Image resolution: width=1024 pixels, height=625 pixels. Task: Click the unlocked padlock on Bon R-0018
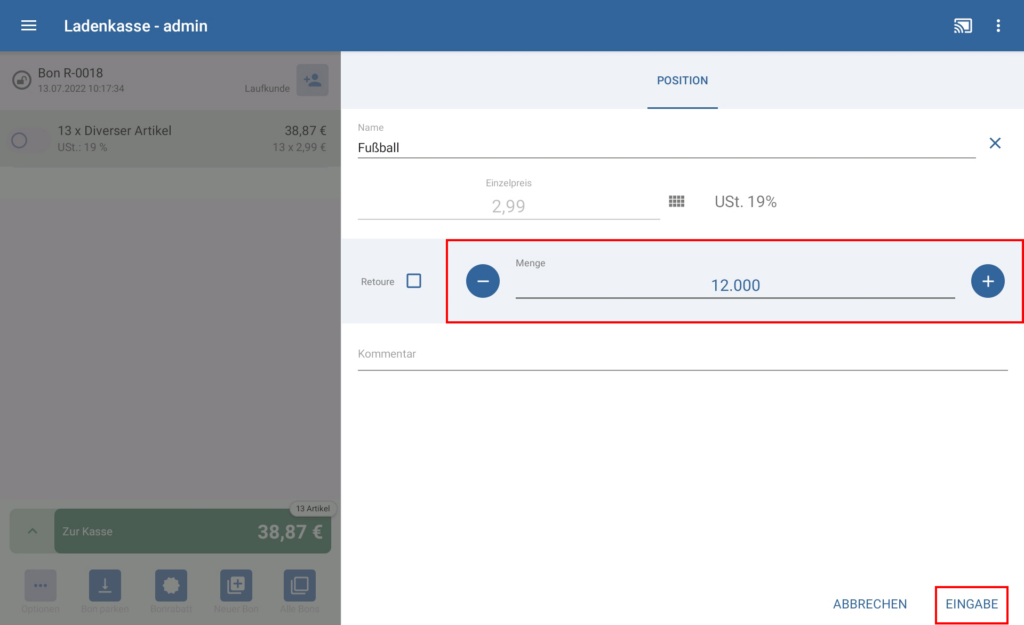coord(21,80)
